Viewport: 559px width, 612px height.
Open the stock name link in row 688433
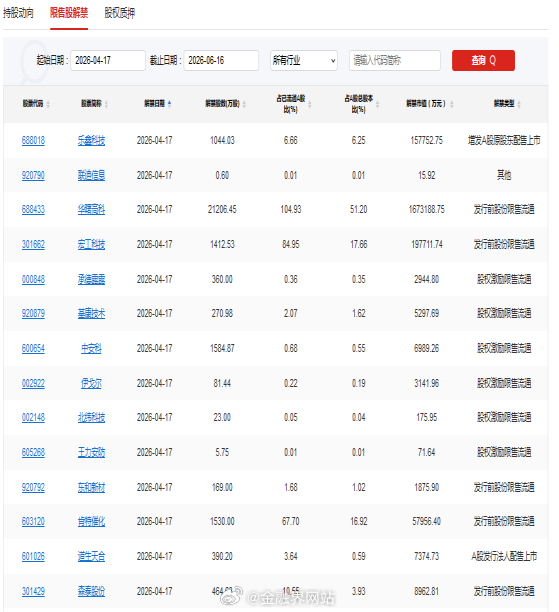tap(91, 210)
